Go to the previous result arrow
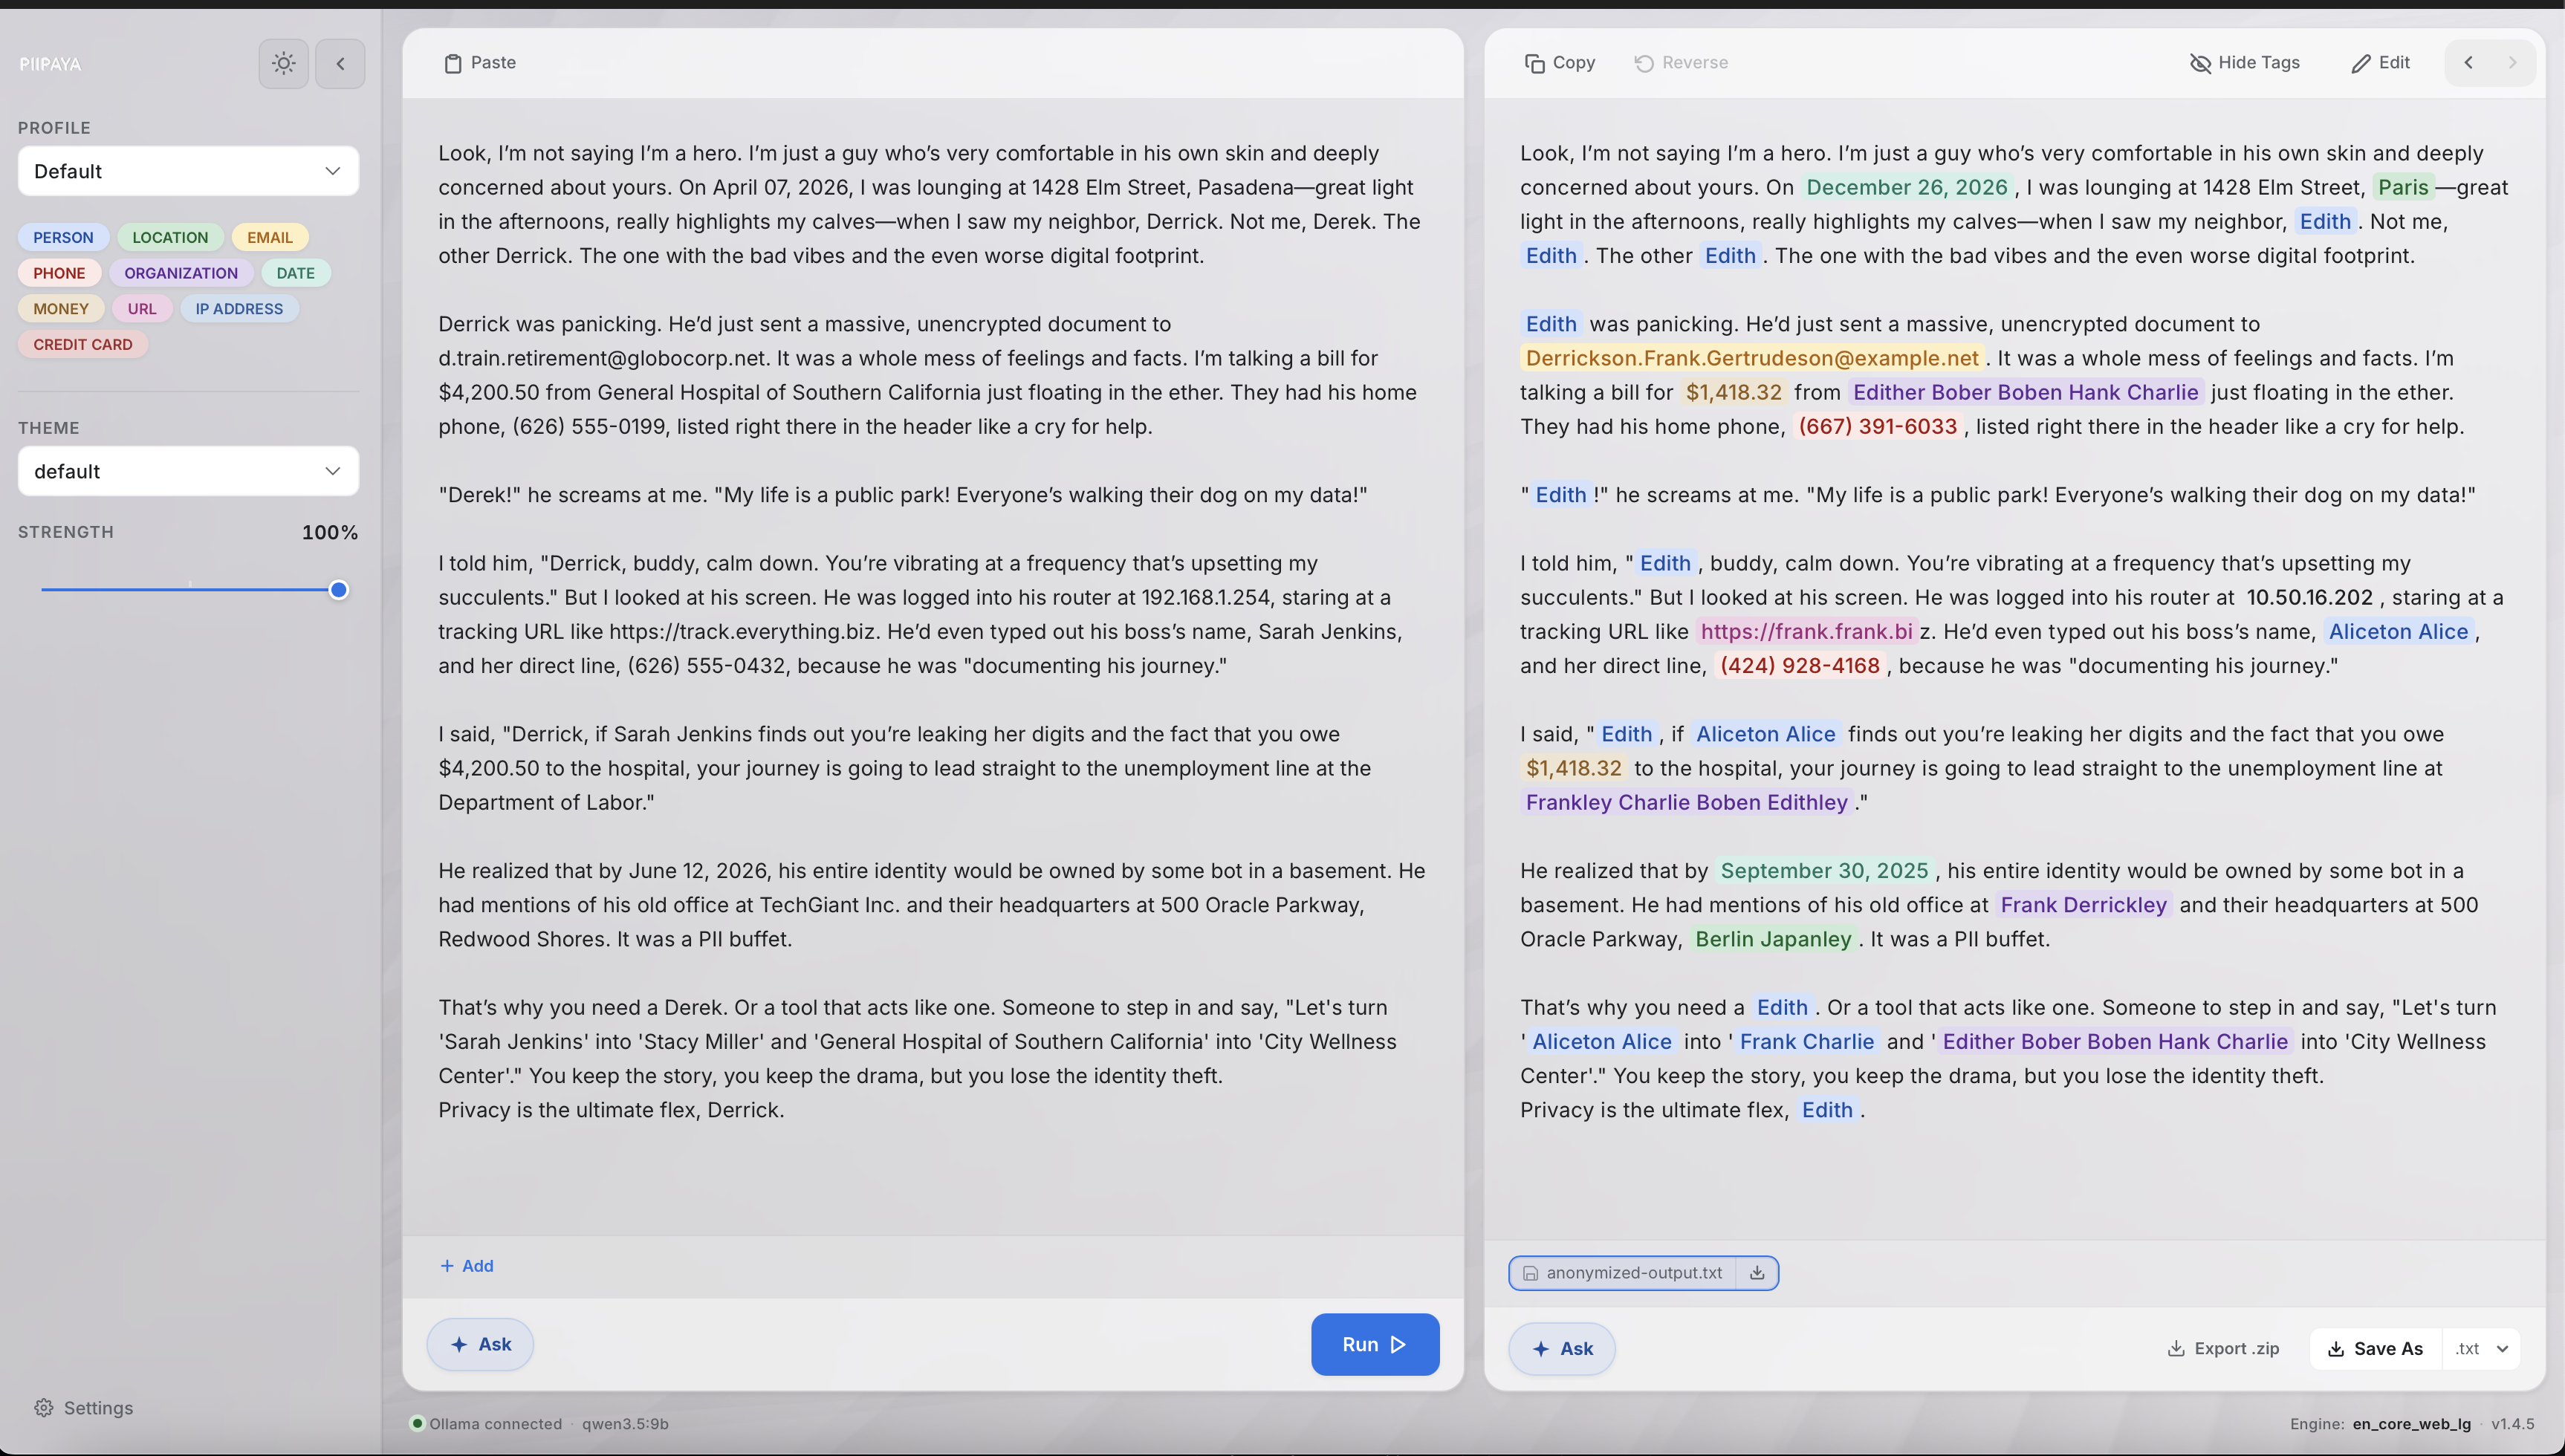2565x1456 pixels. click(x=2468, y=63)
